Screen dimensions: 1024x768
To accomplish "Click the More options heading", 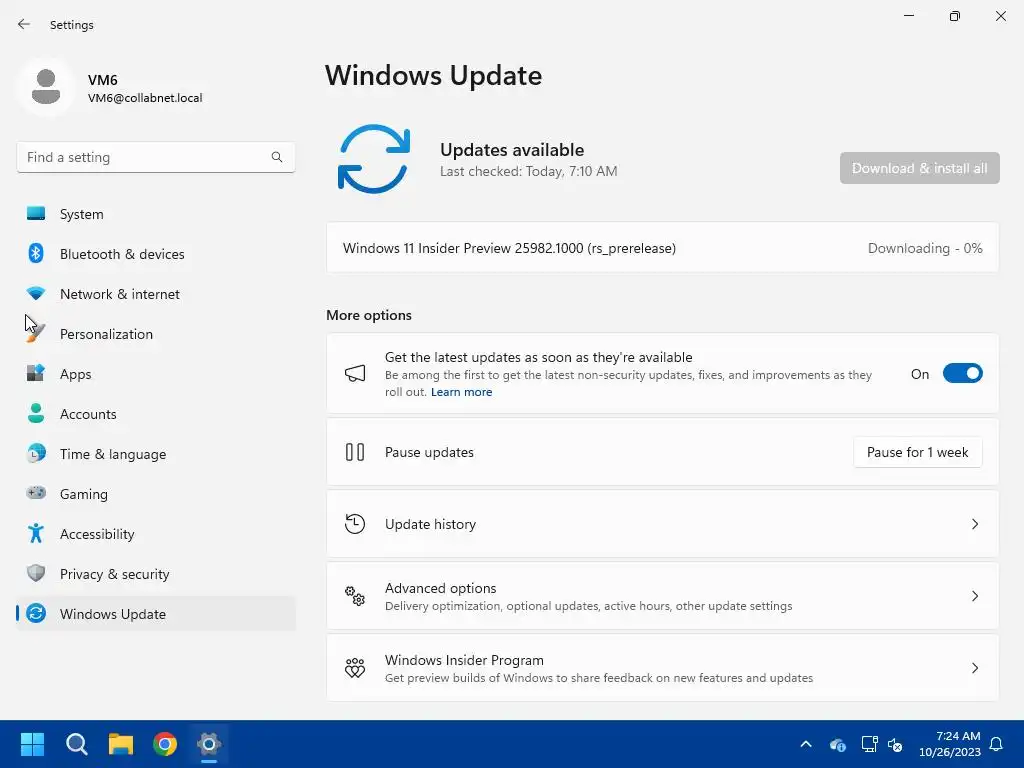I will click(369, 315).
